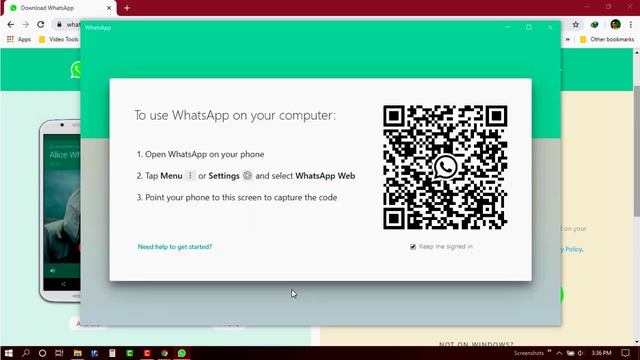Switch to Chrome from the taskbar

pos(164,353)
